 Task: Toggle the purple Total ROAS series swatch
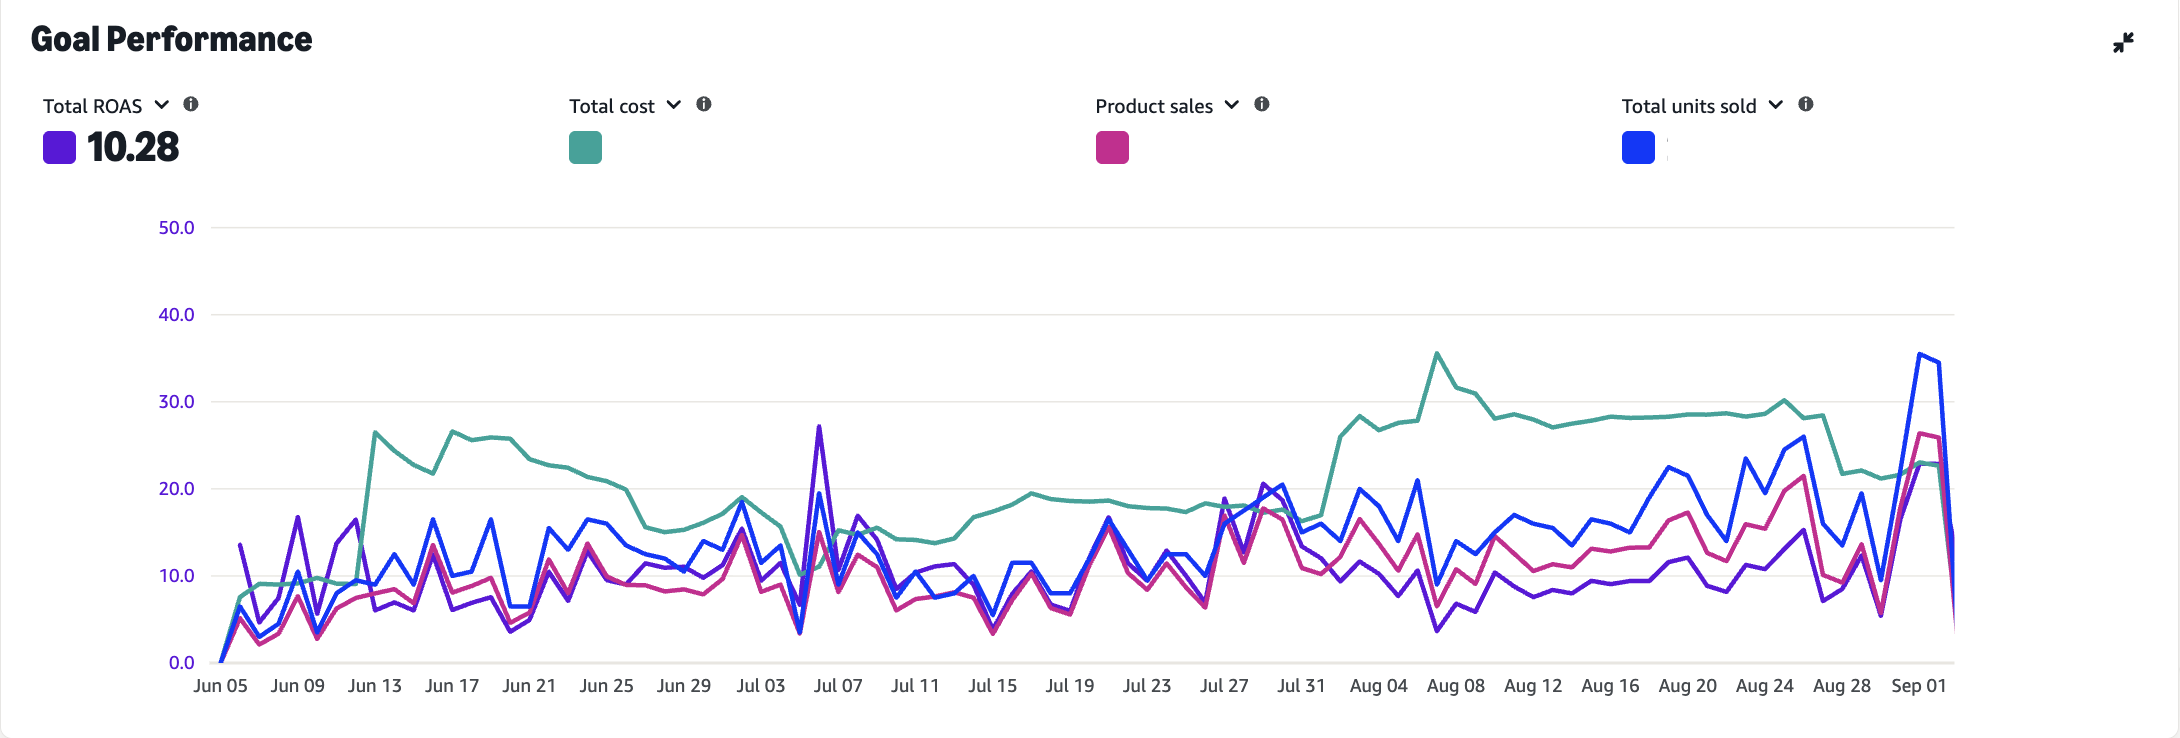coord(60,148)
